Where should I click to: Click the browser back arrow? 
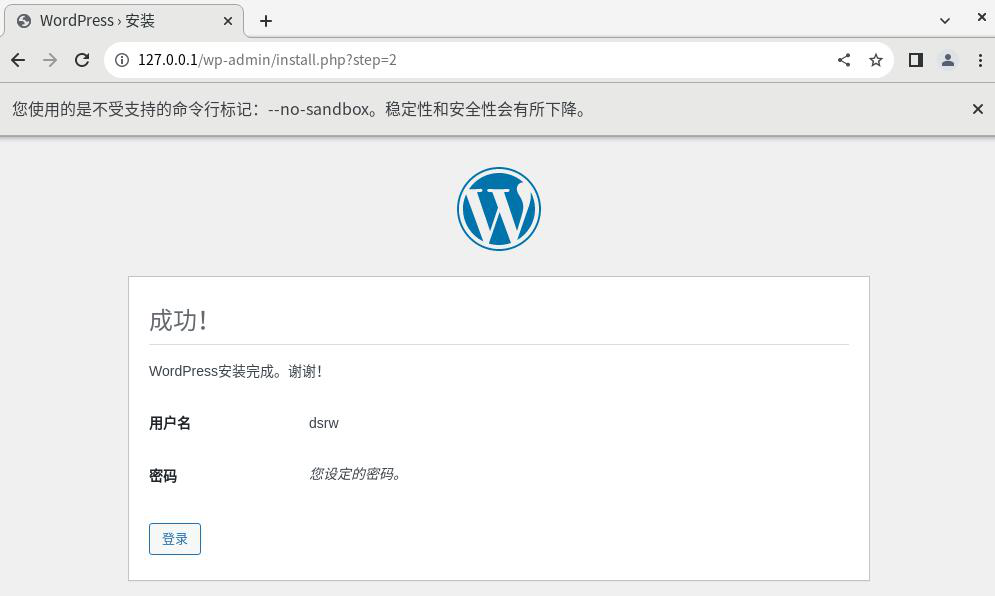pyautogui.click(x=18, y=60)
